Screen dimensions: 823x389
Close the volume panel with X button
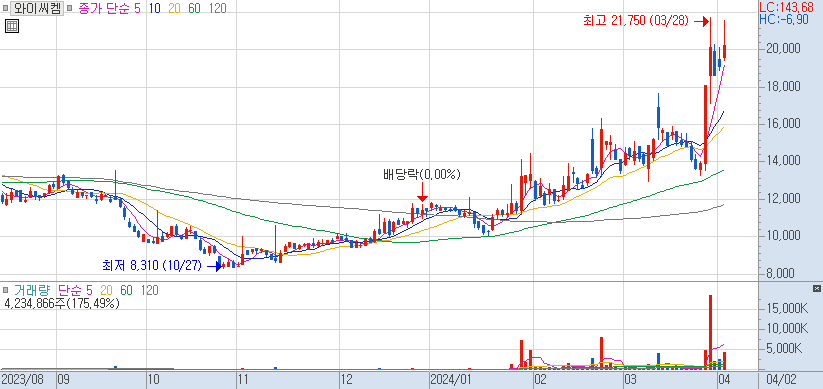coord(816,289)
